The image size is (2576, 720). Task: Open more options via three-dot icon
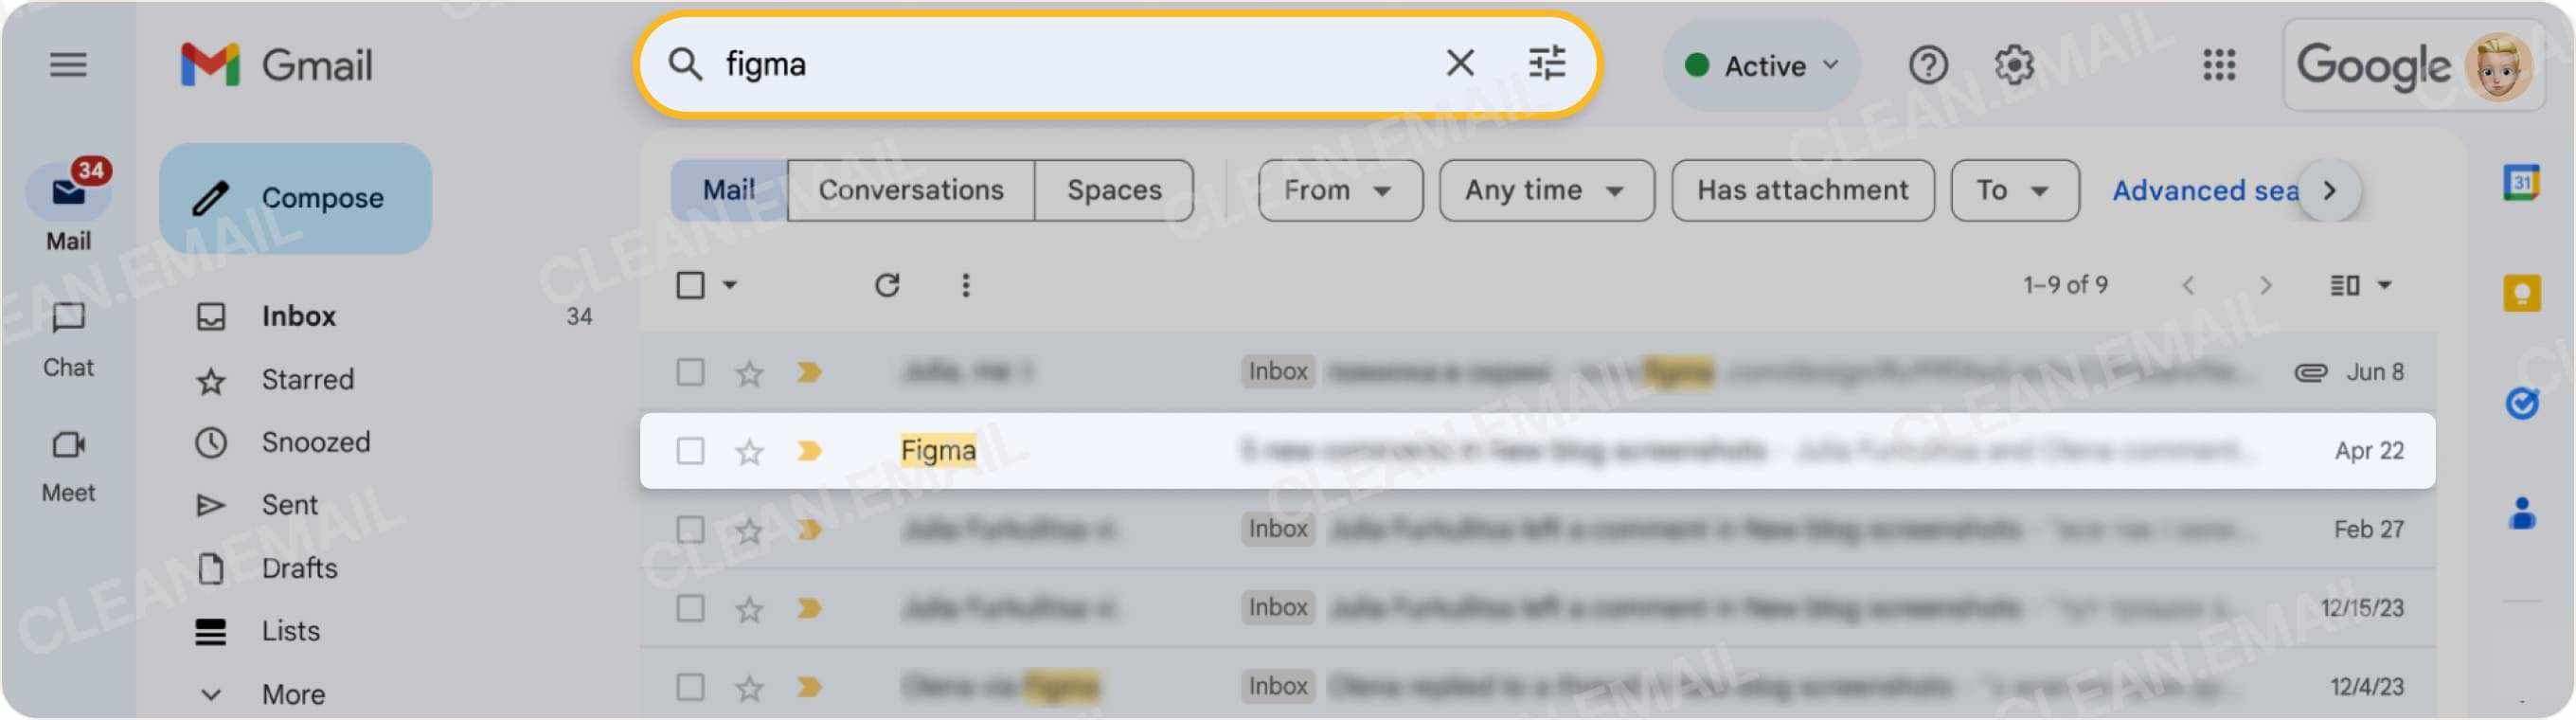965,285
